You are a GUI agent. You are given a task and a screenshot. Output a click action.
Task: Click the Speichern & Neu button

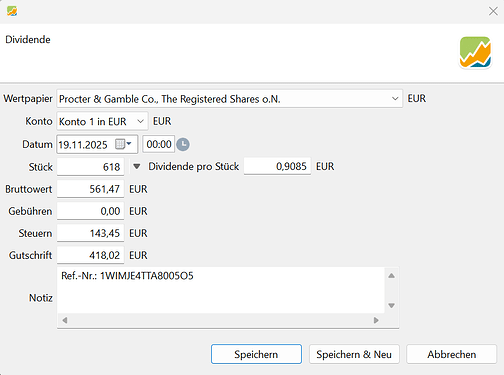click(x=354, y=354)
